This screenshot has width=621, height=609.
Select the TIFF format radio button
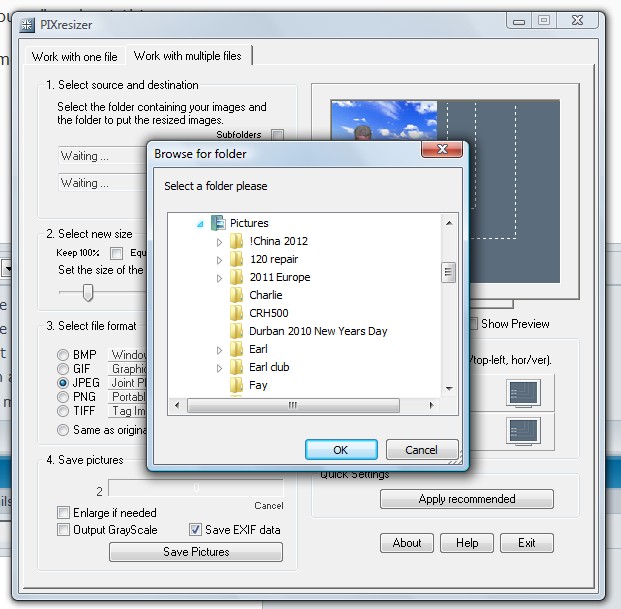63,411
